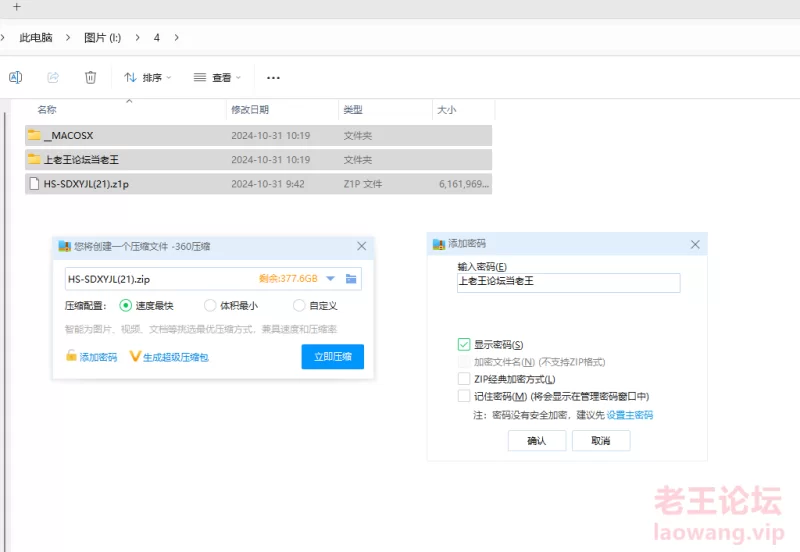The width and height of the screenshot is (800, 552).
Task: Expand the 排序 sort dropdown
Action: pos(148,77)
